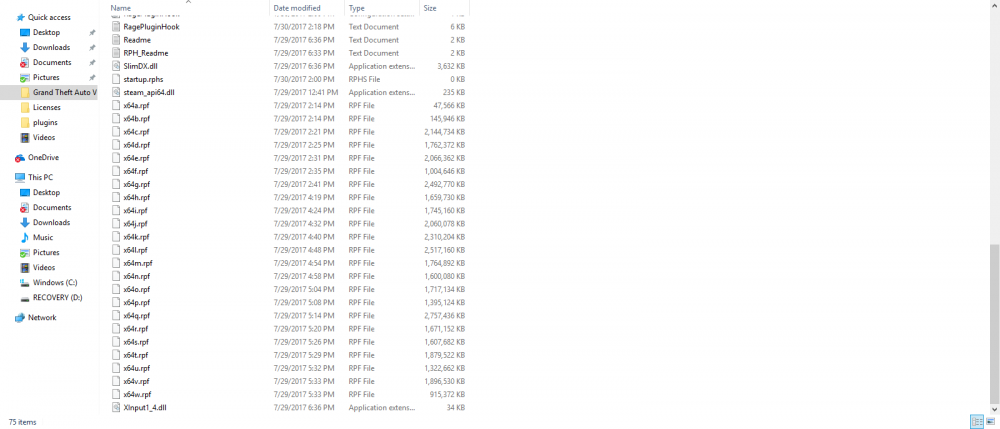
Task: Select the startup.rphs file icon
Action: [x=115, y=79]
